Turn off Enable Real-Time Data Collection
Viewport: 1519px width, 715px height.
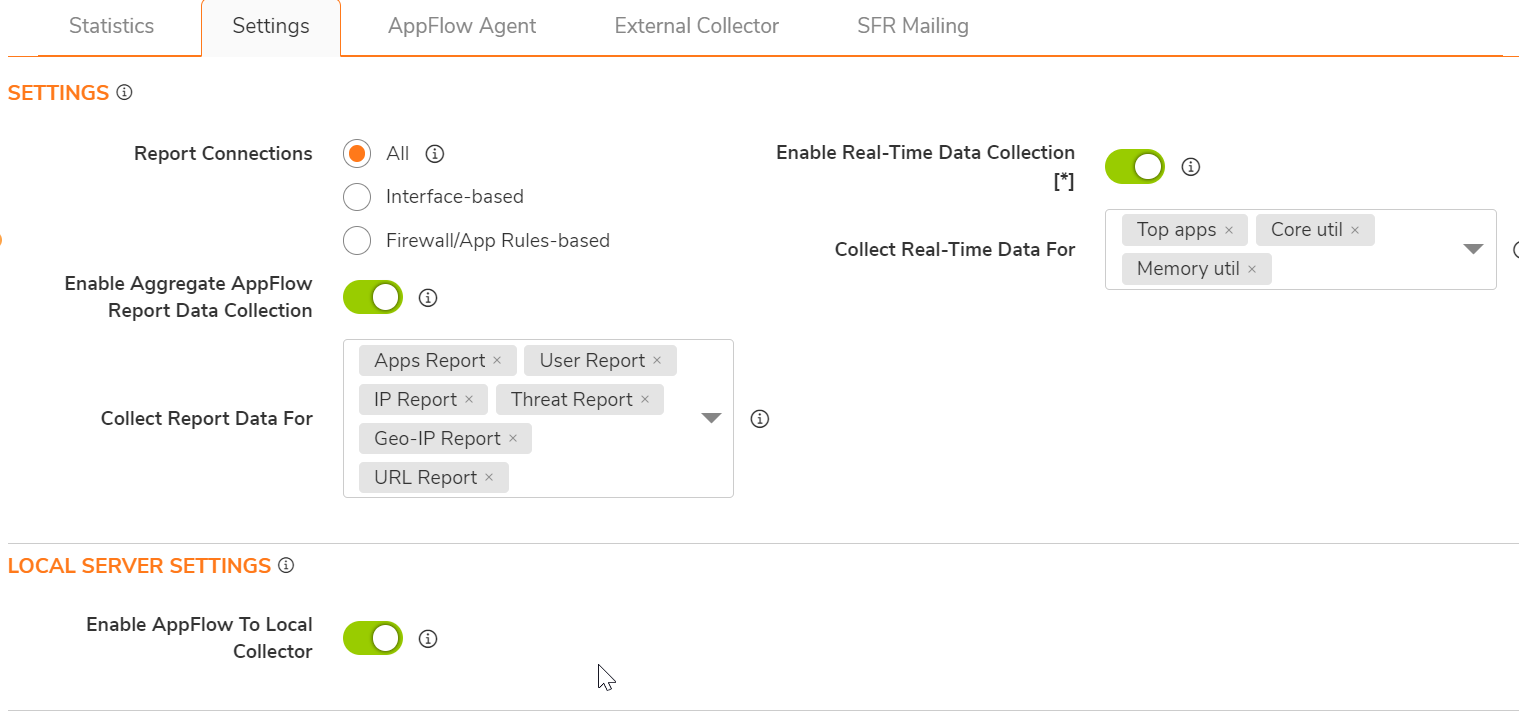pyautogui.click(x=1135, y=167)
